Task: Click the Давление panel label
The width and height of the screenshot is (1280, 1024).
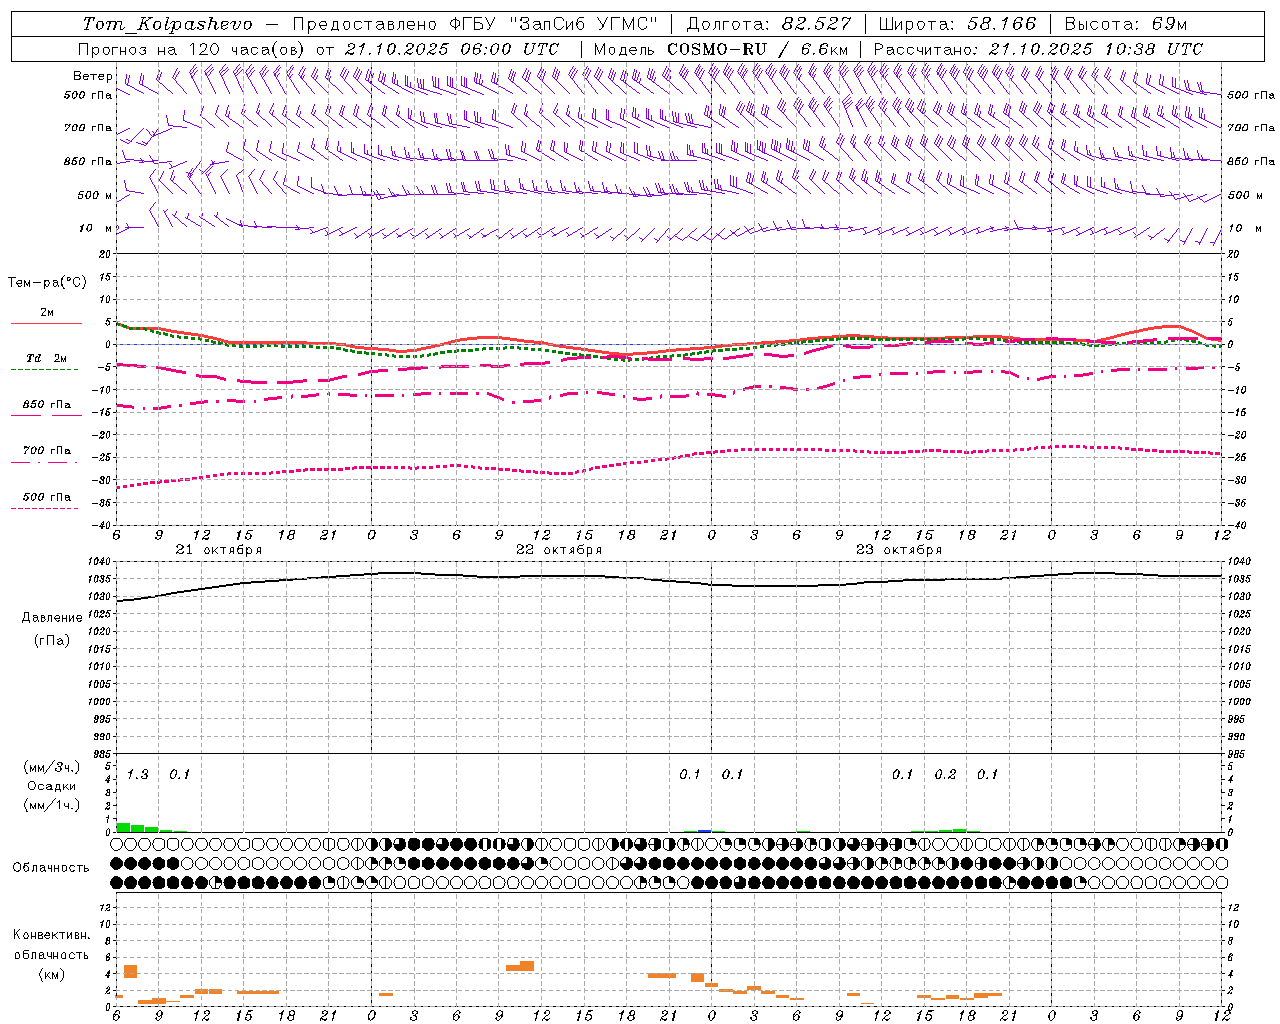Action: click(x=52, y=618)
